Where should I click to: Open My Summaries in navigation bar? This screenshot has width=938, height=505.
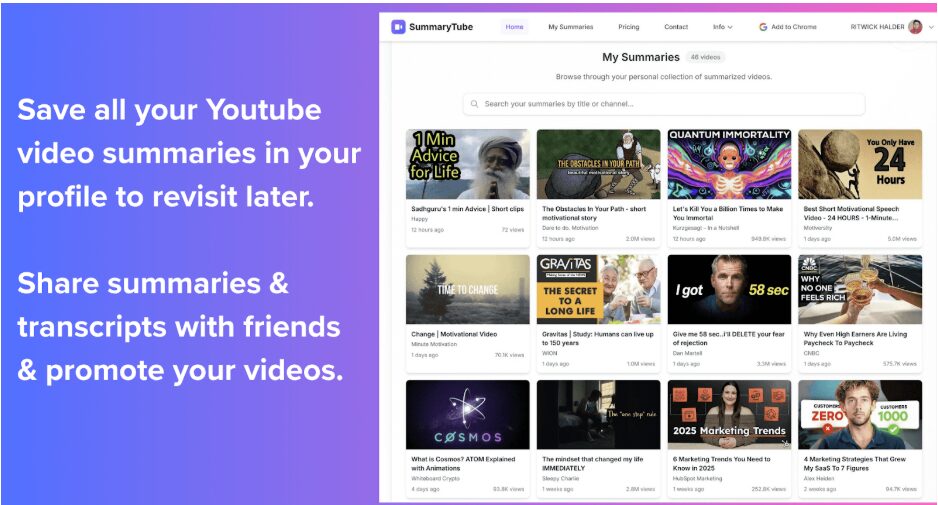tap(570, 27)
